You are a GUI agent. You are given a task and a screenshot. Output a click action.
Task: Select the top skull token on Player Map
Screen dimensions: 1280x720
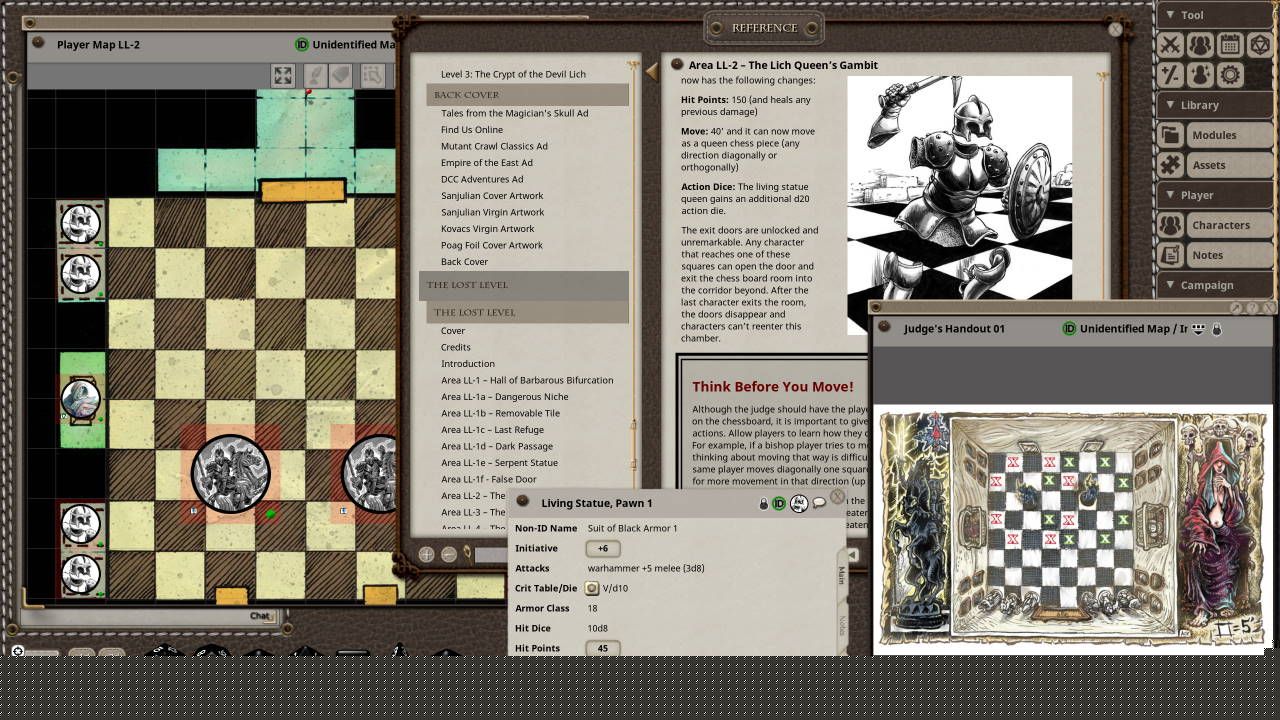[x=80, y=223]
